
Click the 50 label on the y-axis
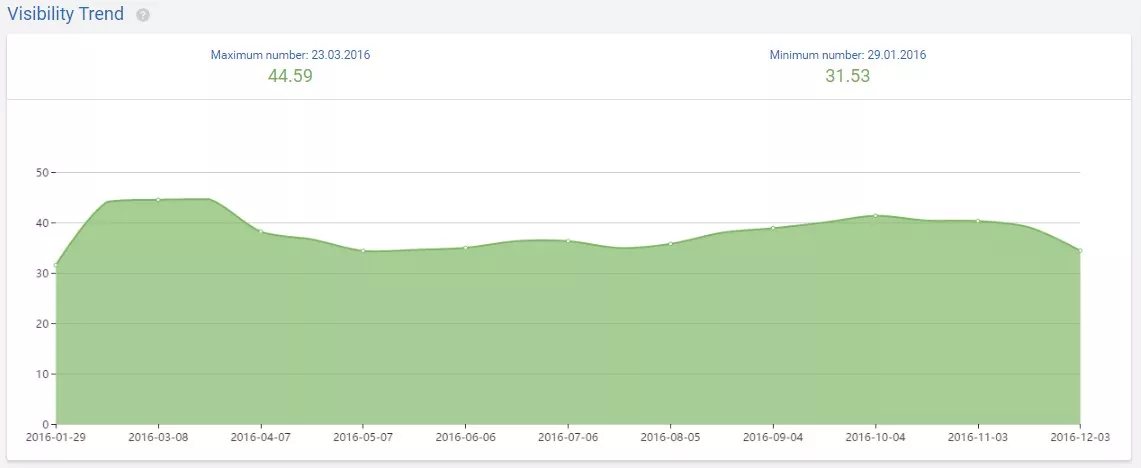pyautogui.click(x=41, y=172)
